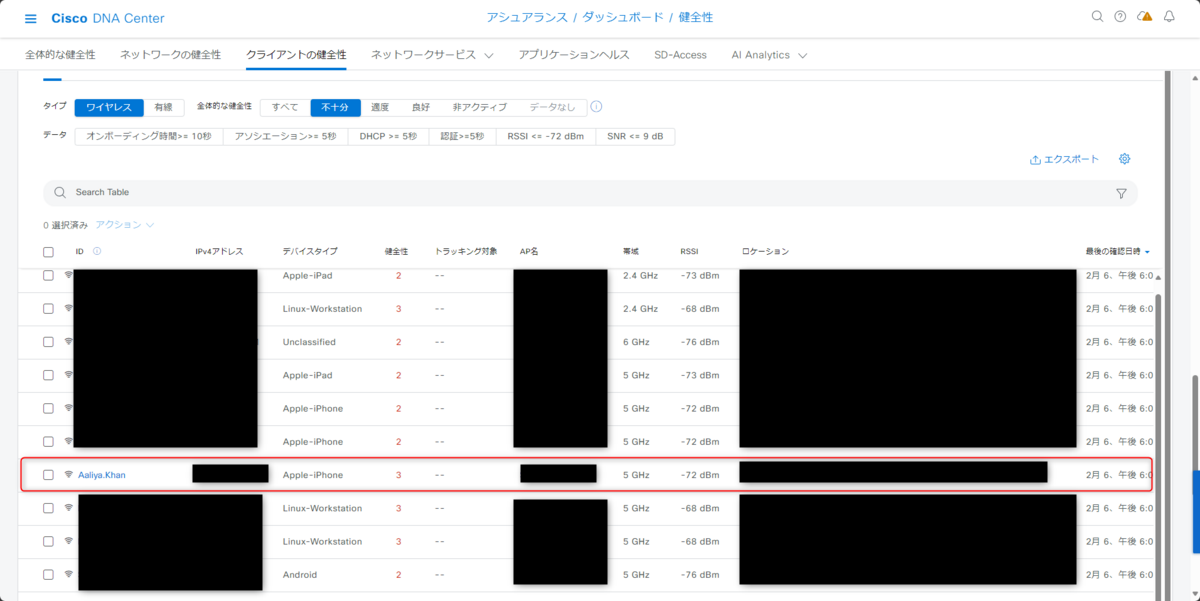1200x601 pixels.
Task: Click the アシュアランス breadcrumb
Action: click(x=525, y=18)
